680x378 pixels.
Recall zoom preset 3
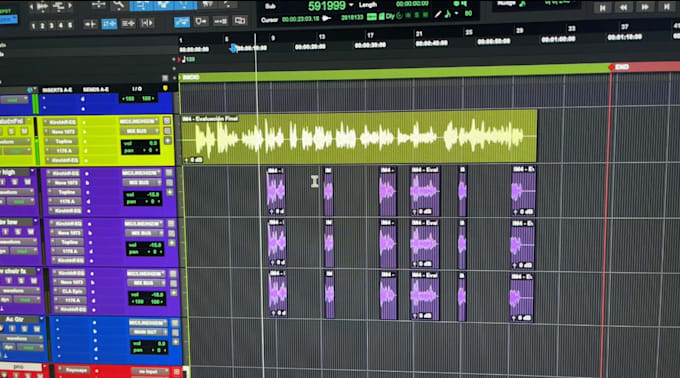pyautogui.click(x=51, y=26)
